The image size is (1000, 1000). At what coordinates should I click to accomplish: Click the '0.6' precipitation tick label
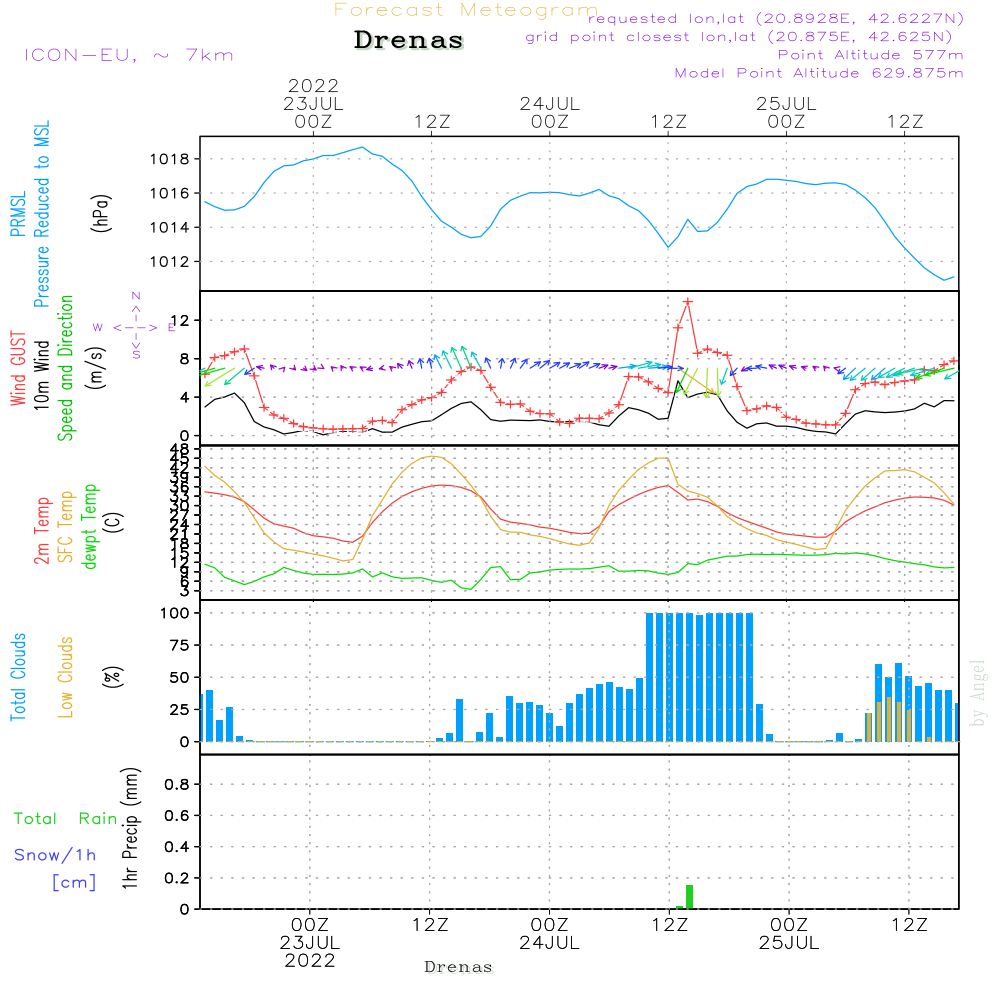[177, 816]
